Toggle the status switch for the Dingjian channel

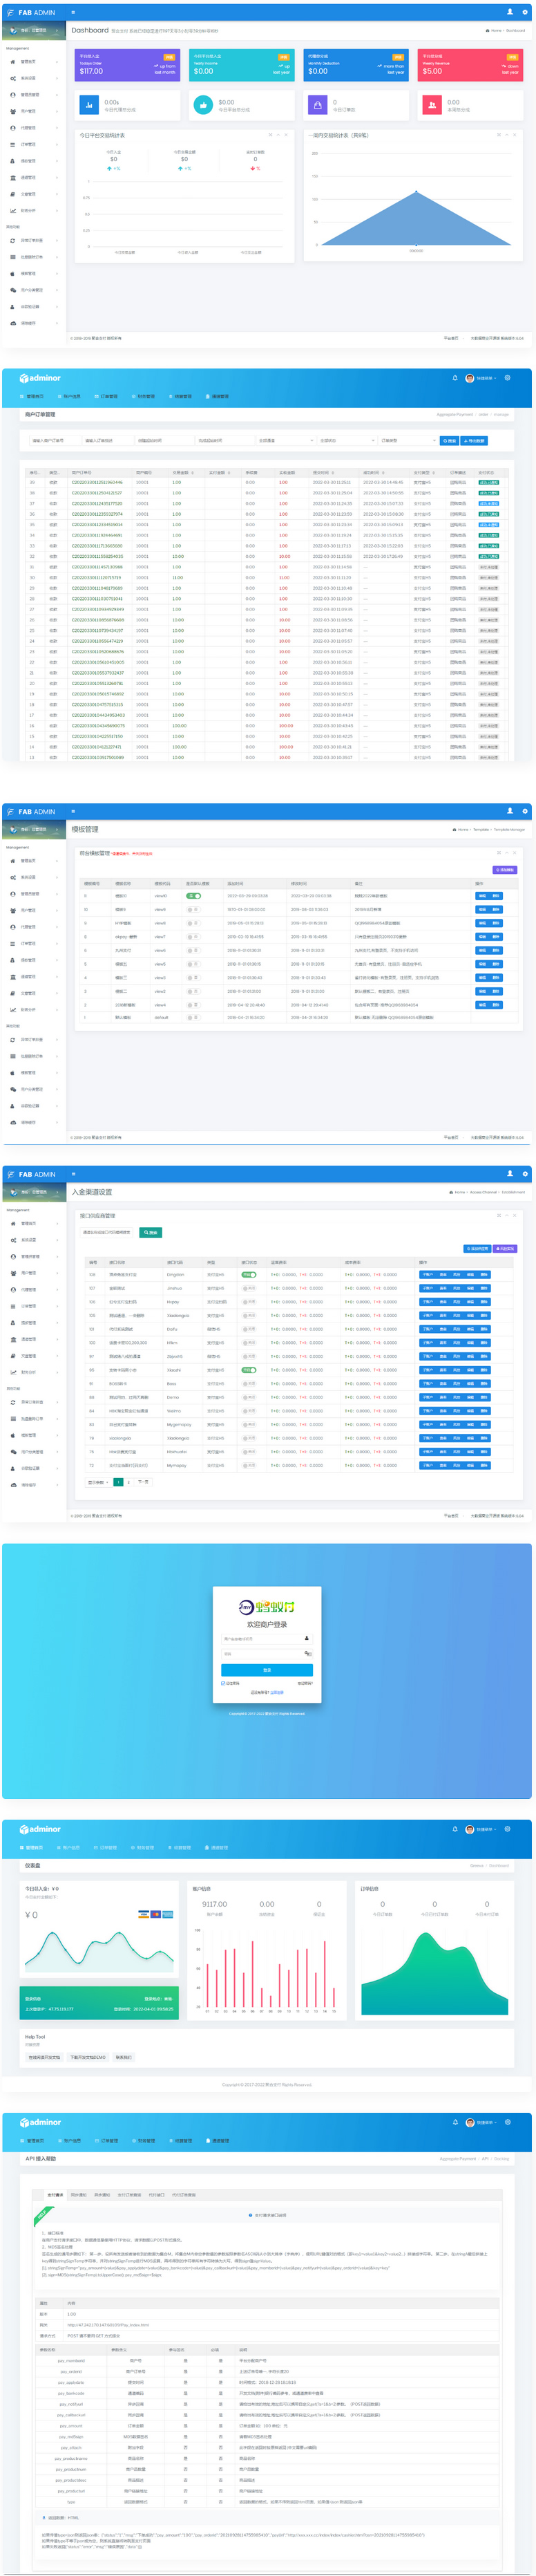(248, 1275)
